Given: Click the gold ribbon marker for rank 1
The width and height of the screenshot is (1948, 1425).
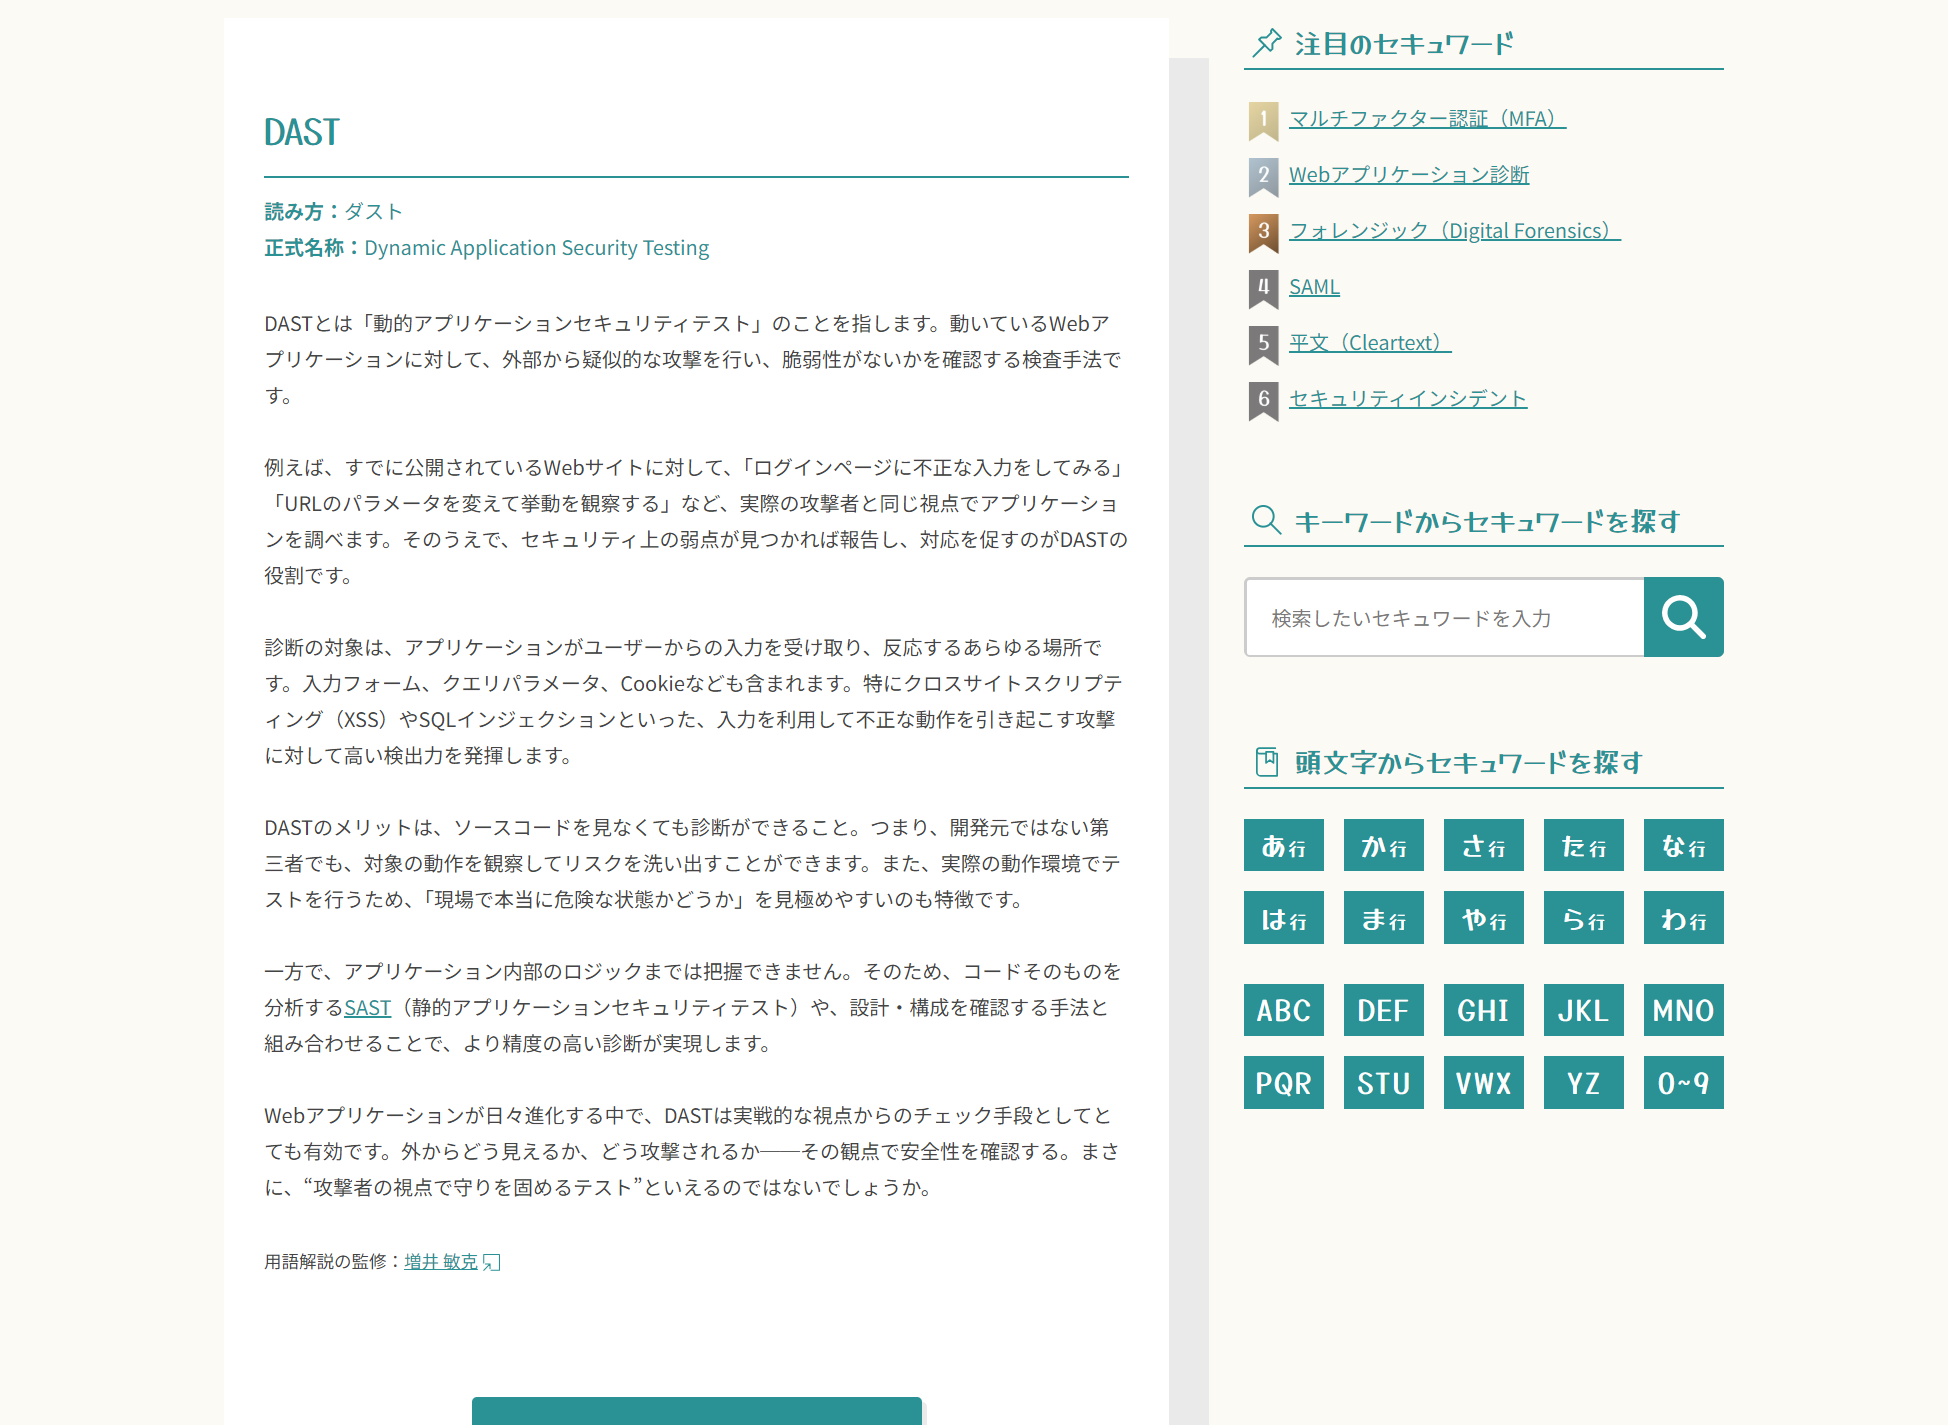Looking at the screenshot, I should click(x=1262, y=121).
